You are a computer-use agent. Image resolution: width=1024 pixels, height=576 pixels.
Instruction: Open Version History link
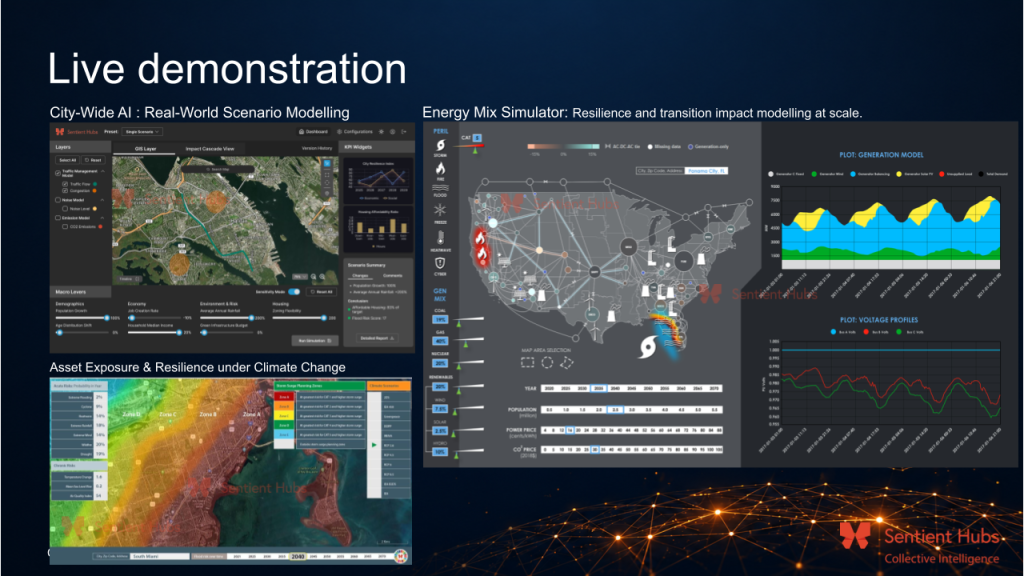click(317, 149)
